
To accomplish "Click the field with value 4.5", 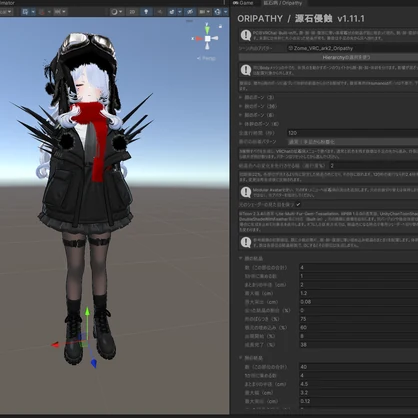I will tap(358, 384).
